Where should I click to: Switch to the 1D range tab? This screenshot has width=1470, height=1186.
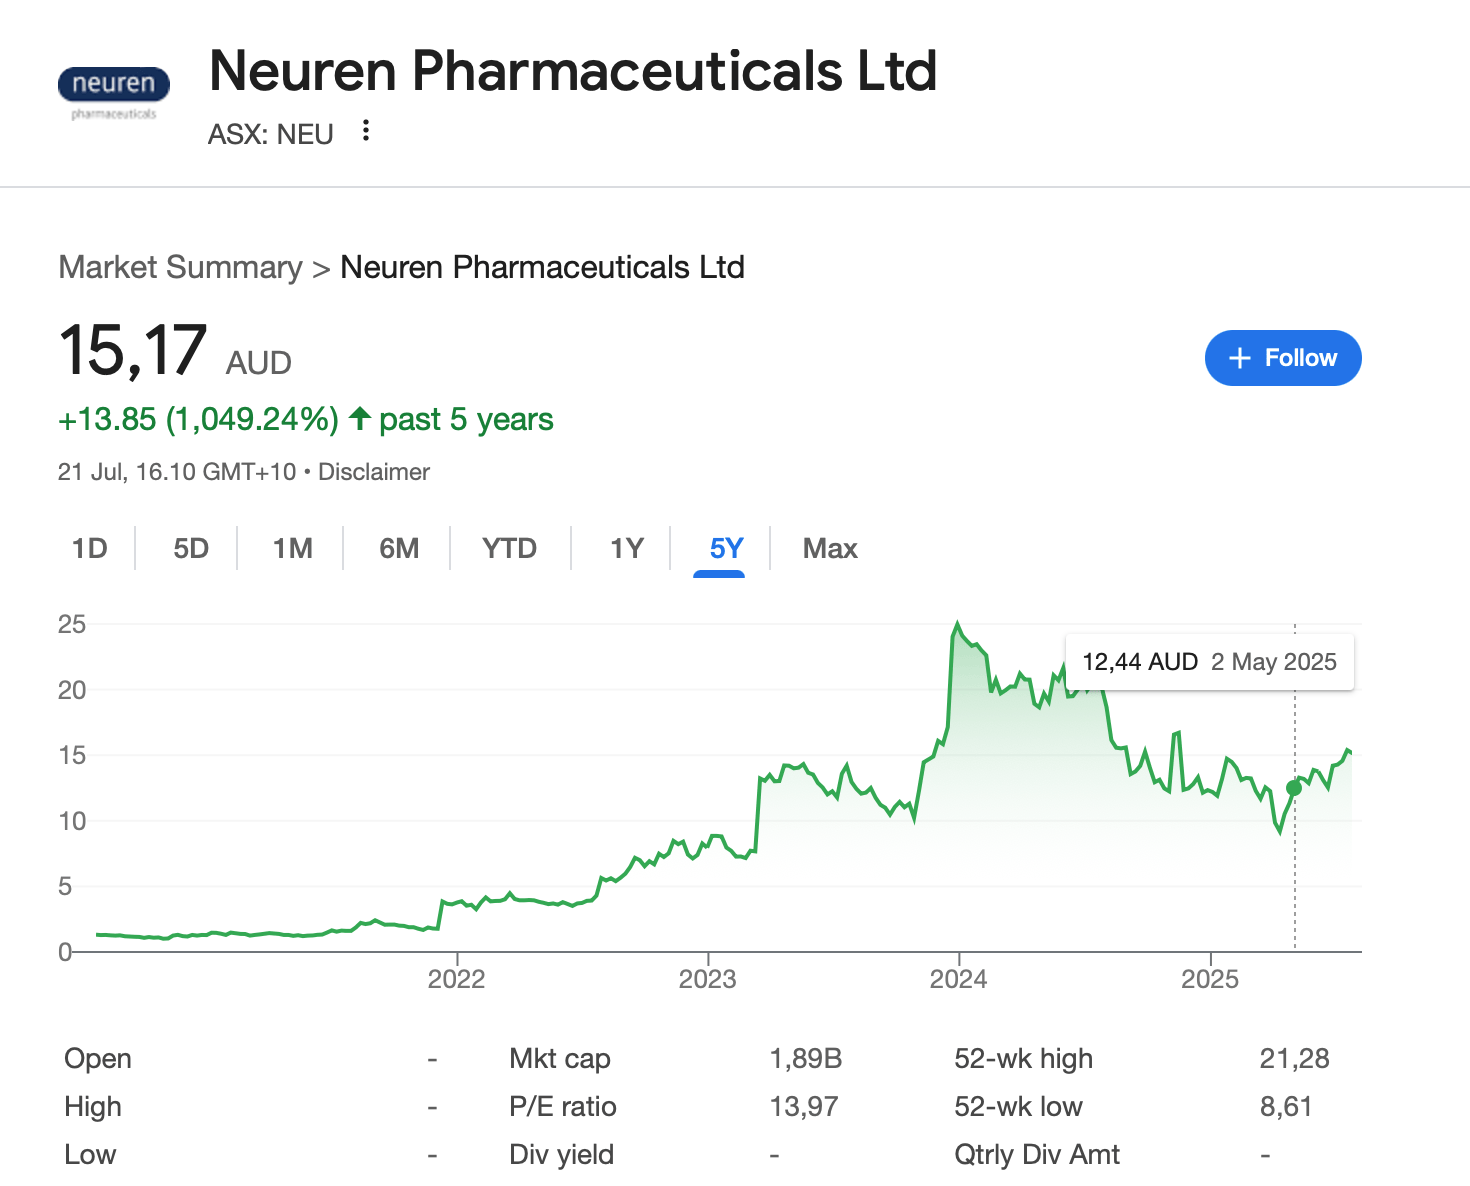(x=90, y=548)
